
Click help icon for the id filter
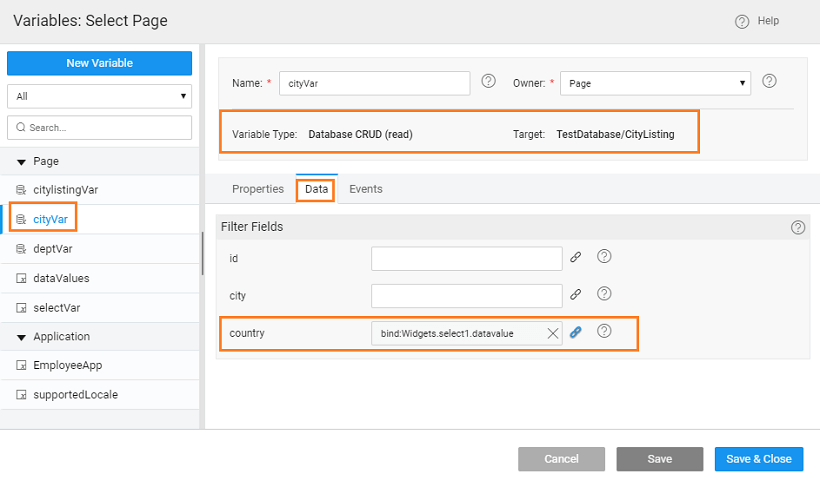[x=604, y=257]
